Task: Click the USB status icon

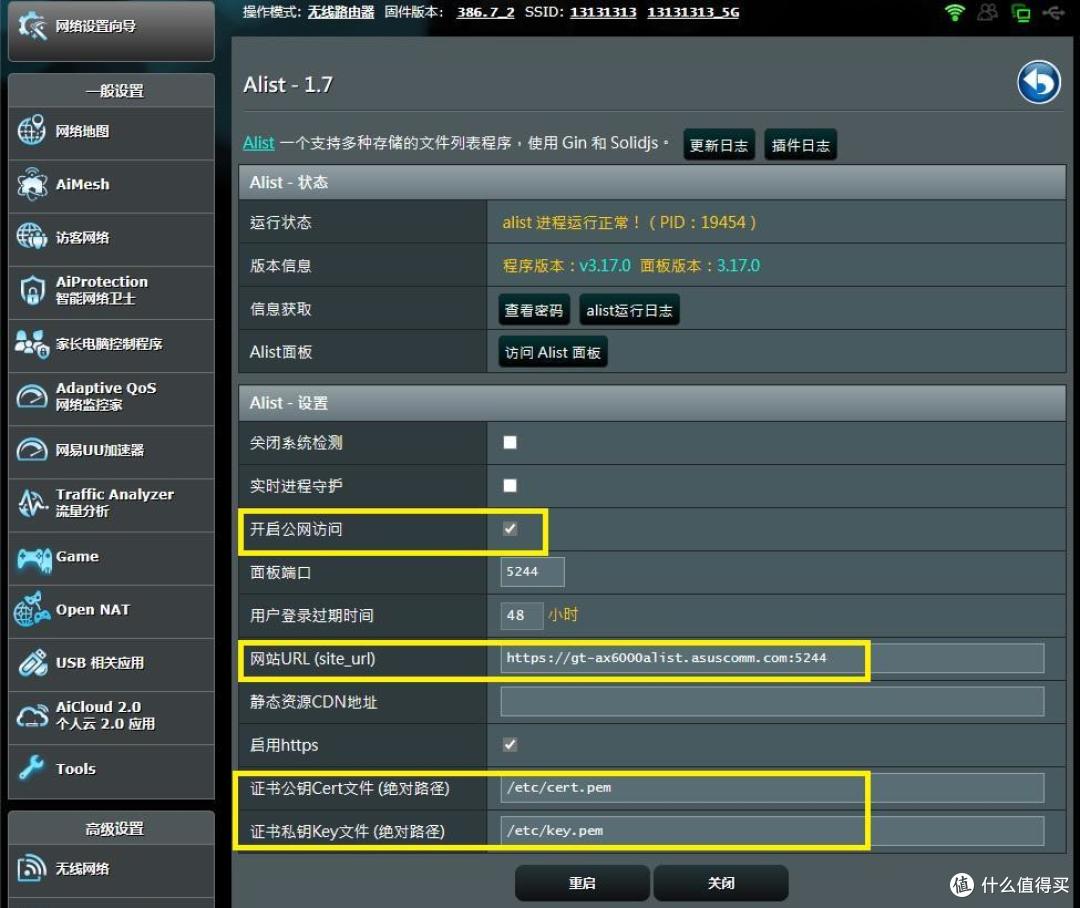Action: [x=1054, y=12]
